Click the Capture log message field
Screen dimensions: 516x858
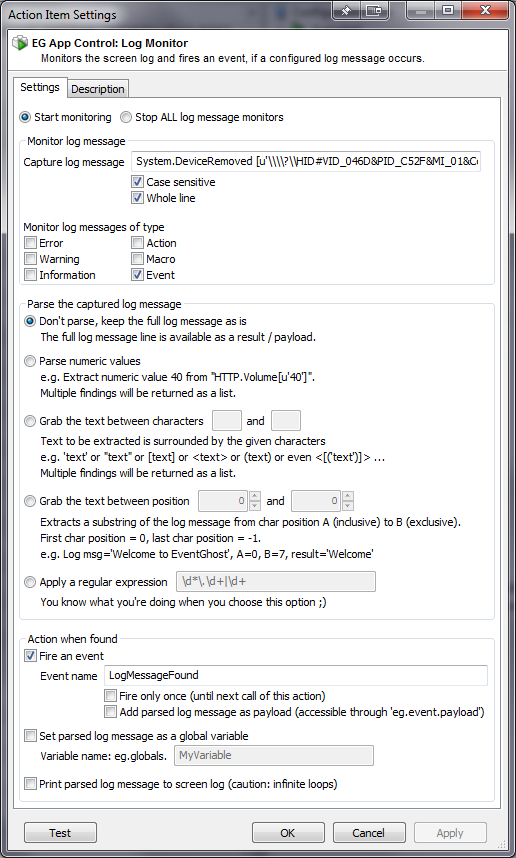(306, 162)
